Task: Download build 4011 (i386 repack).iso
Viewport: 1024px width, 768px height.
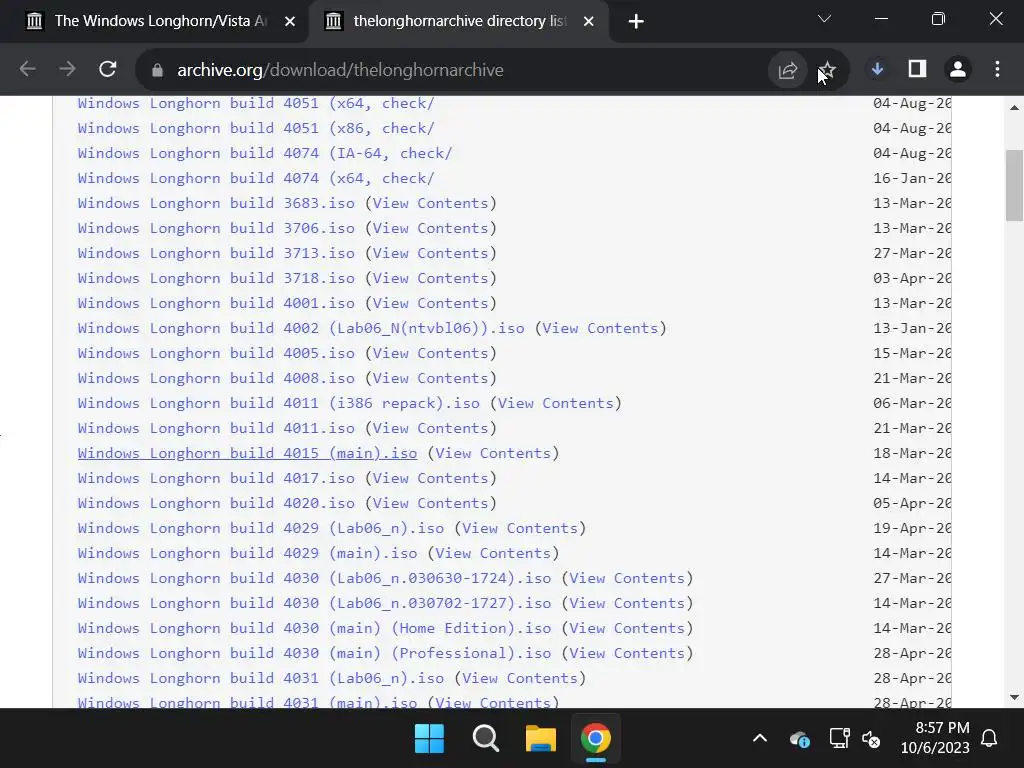Action: coord(278,403)
